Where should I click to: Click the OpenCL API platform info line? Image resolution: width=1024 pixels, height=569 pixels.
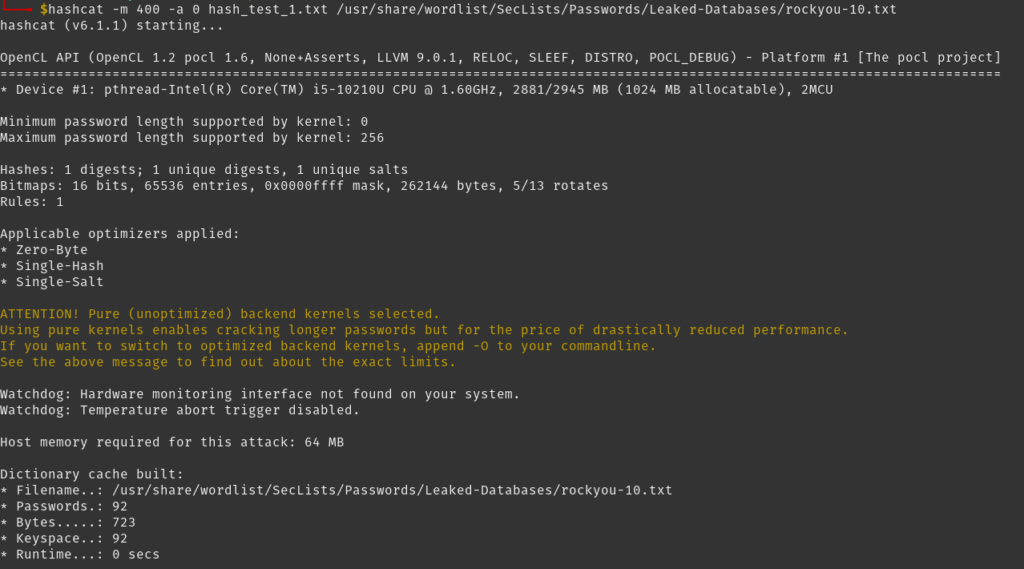coord(500,57)
